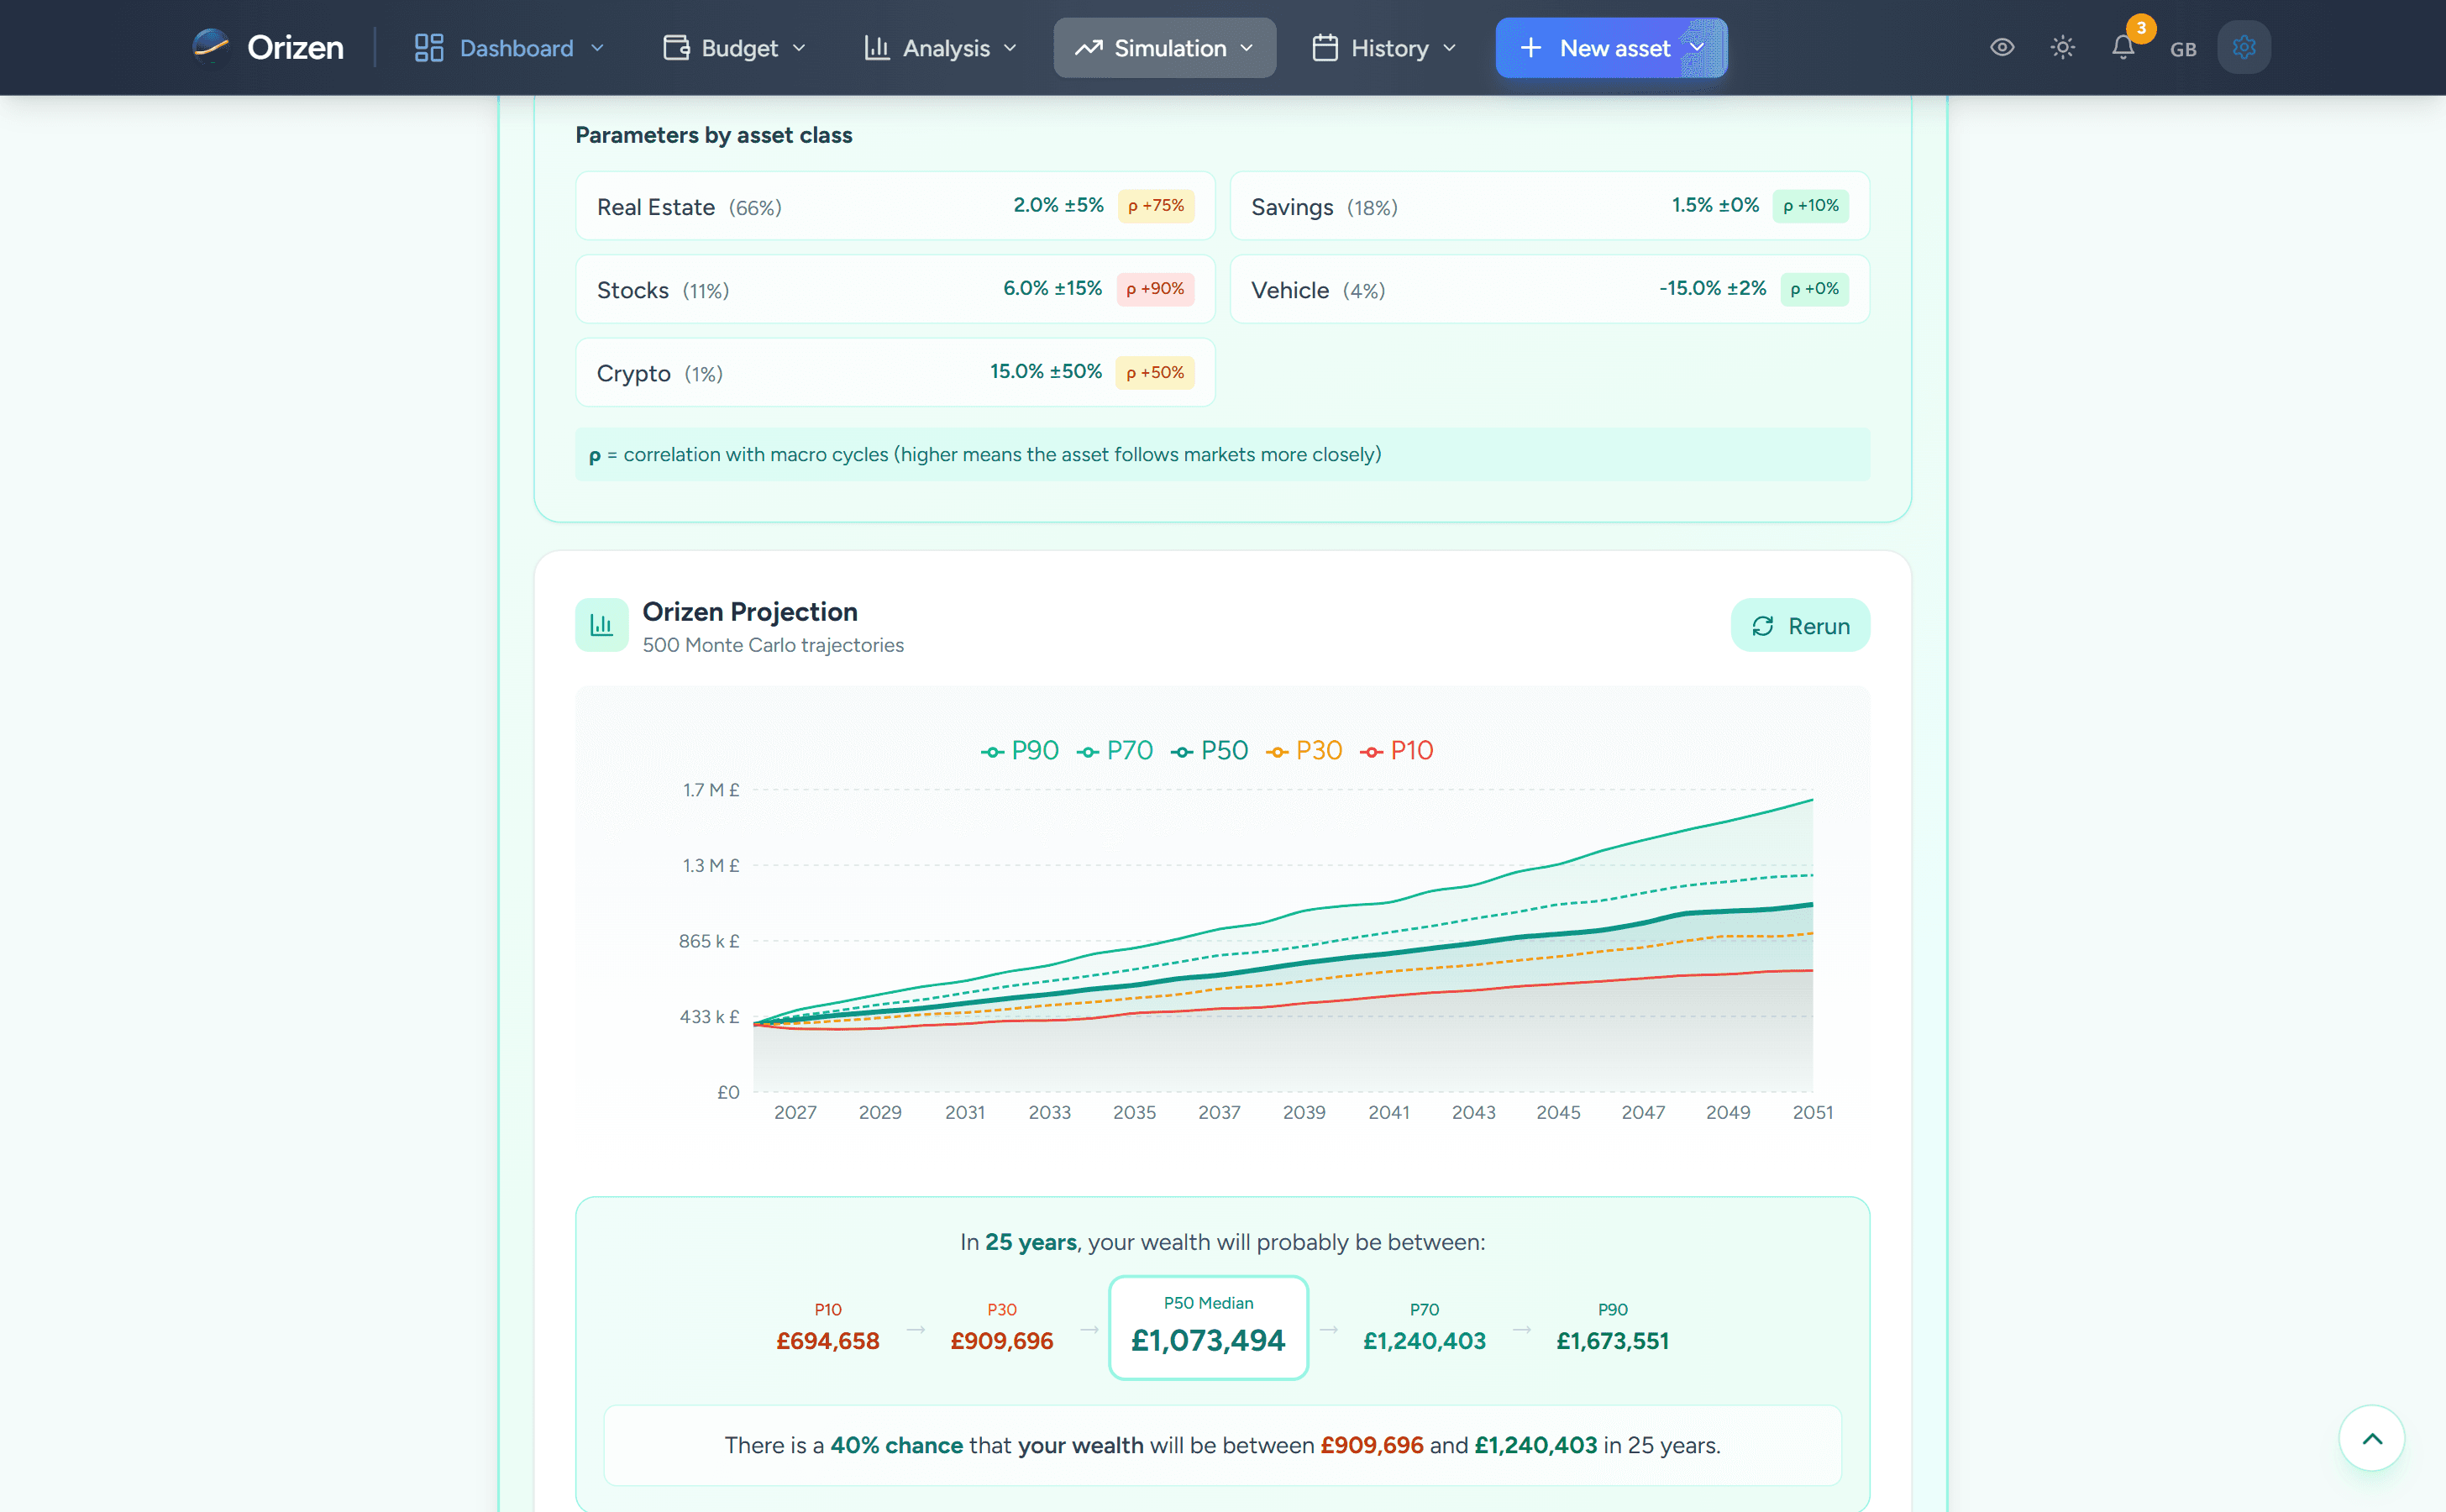Click the Dashboard grid icon
2446x1512 pixels.
(x=429, y=48)
